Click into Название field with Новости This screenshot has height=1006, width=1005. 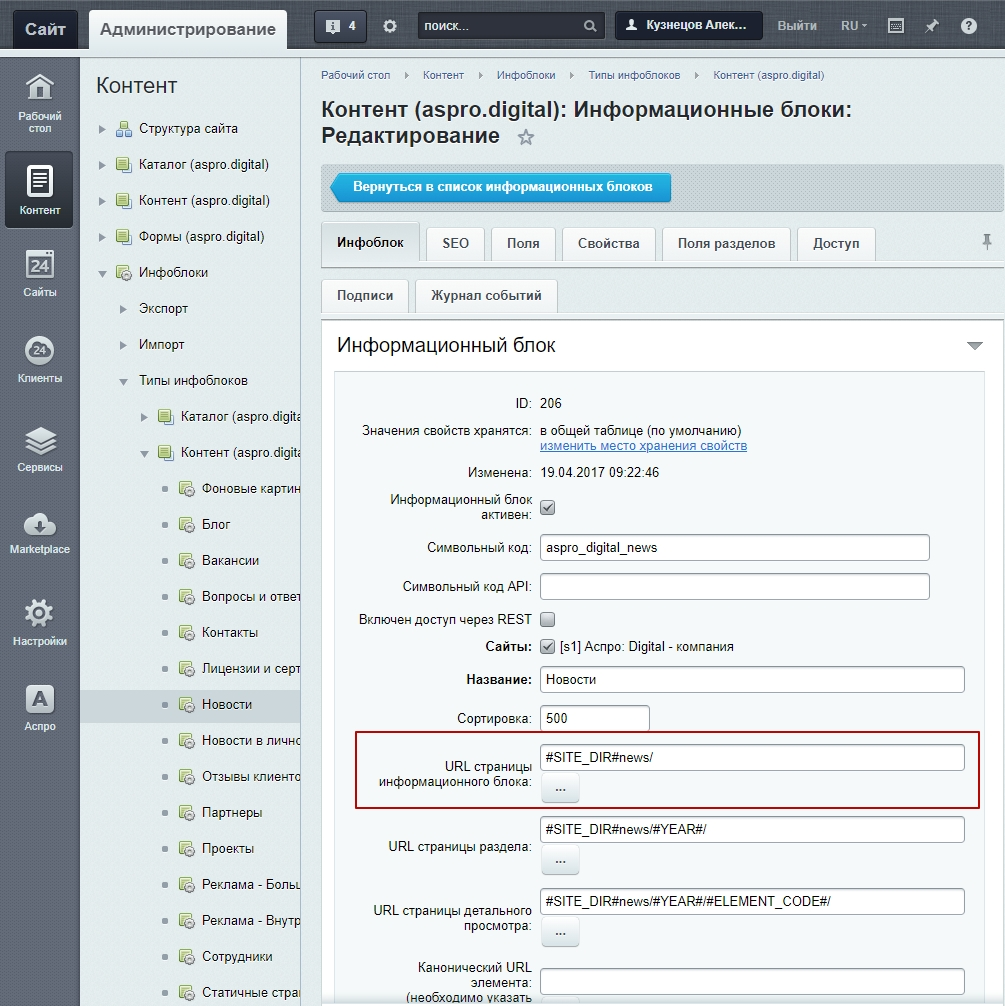click(x=752, y=679)
